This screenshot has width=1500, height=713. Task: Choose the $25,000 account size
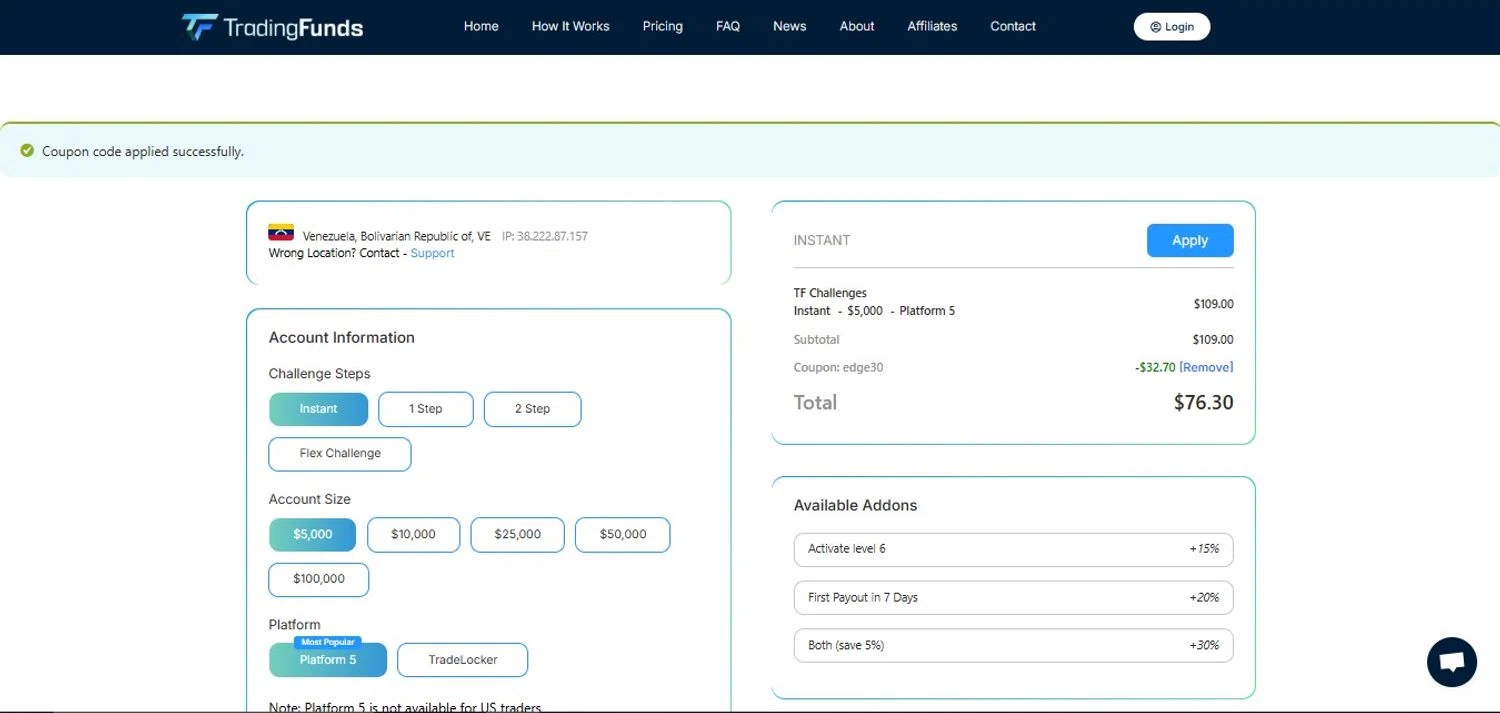point(518,534)
